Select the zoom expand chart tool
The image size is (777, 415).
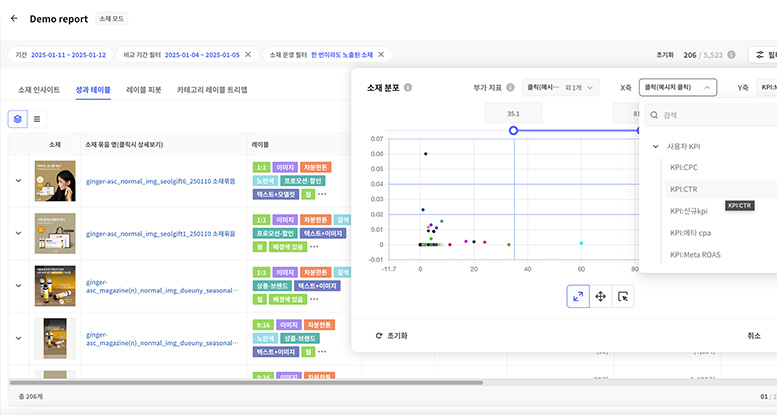coord(578,296)
